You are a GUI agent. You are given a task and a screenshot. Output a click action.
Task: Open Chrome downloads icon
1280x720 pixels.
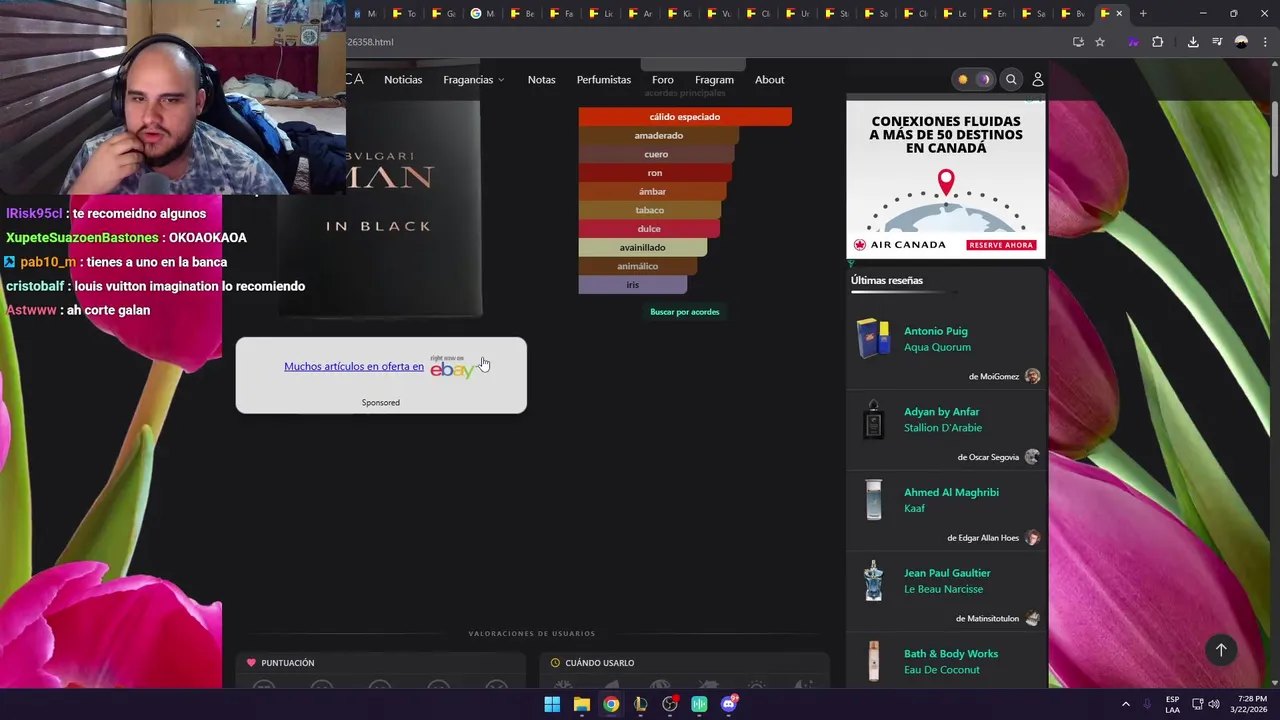pos(1193,42)
